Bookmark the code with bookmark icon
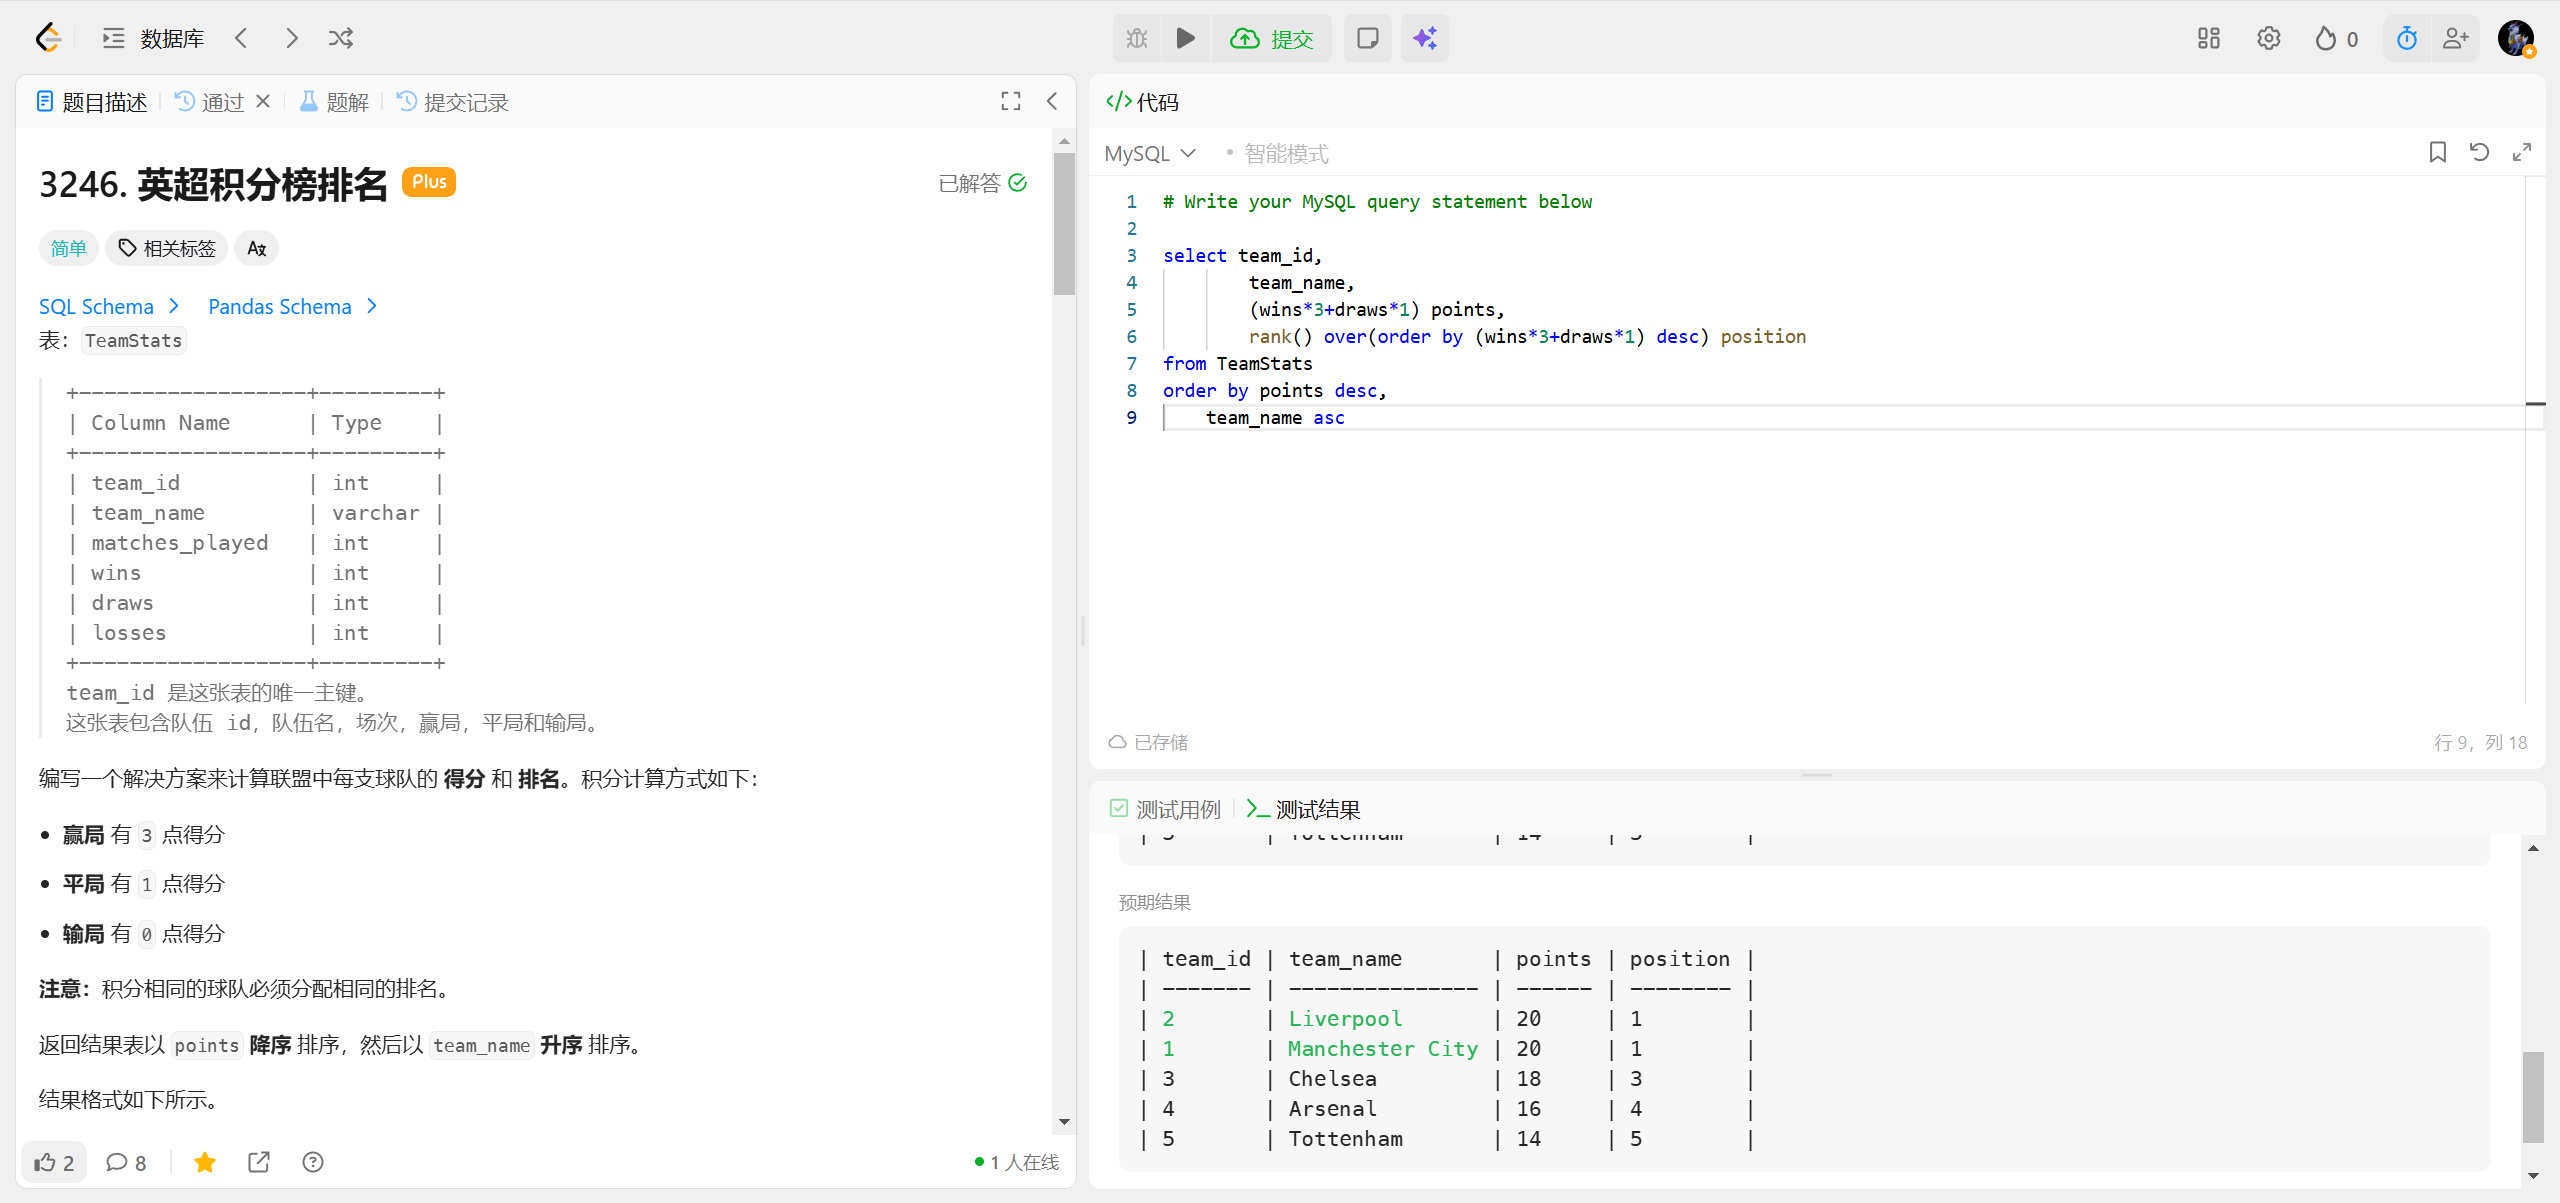The height and width of the screenshot is (1203, 2560). [x=2437, y=152]
